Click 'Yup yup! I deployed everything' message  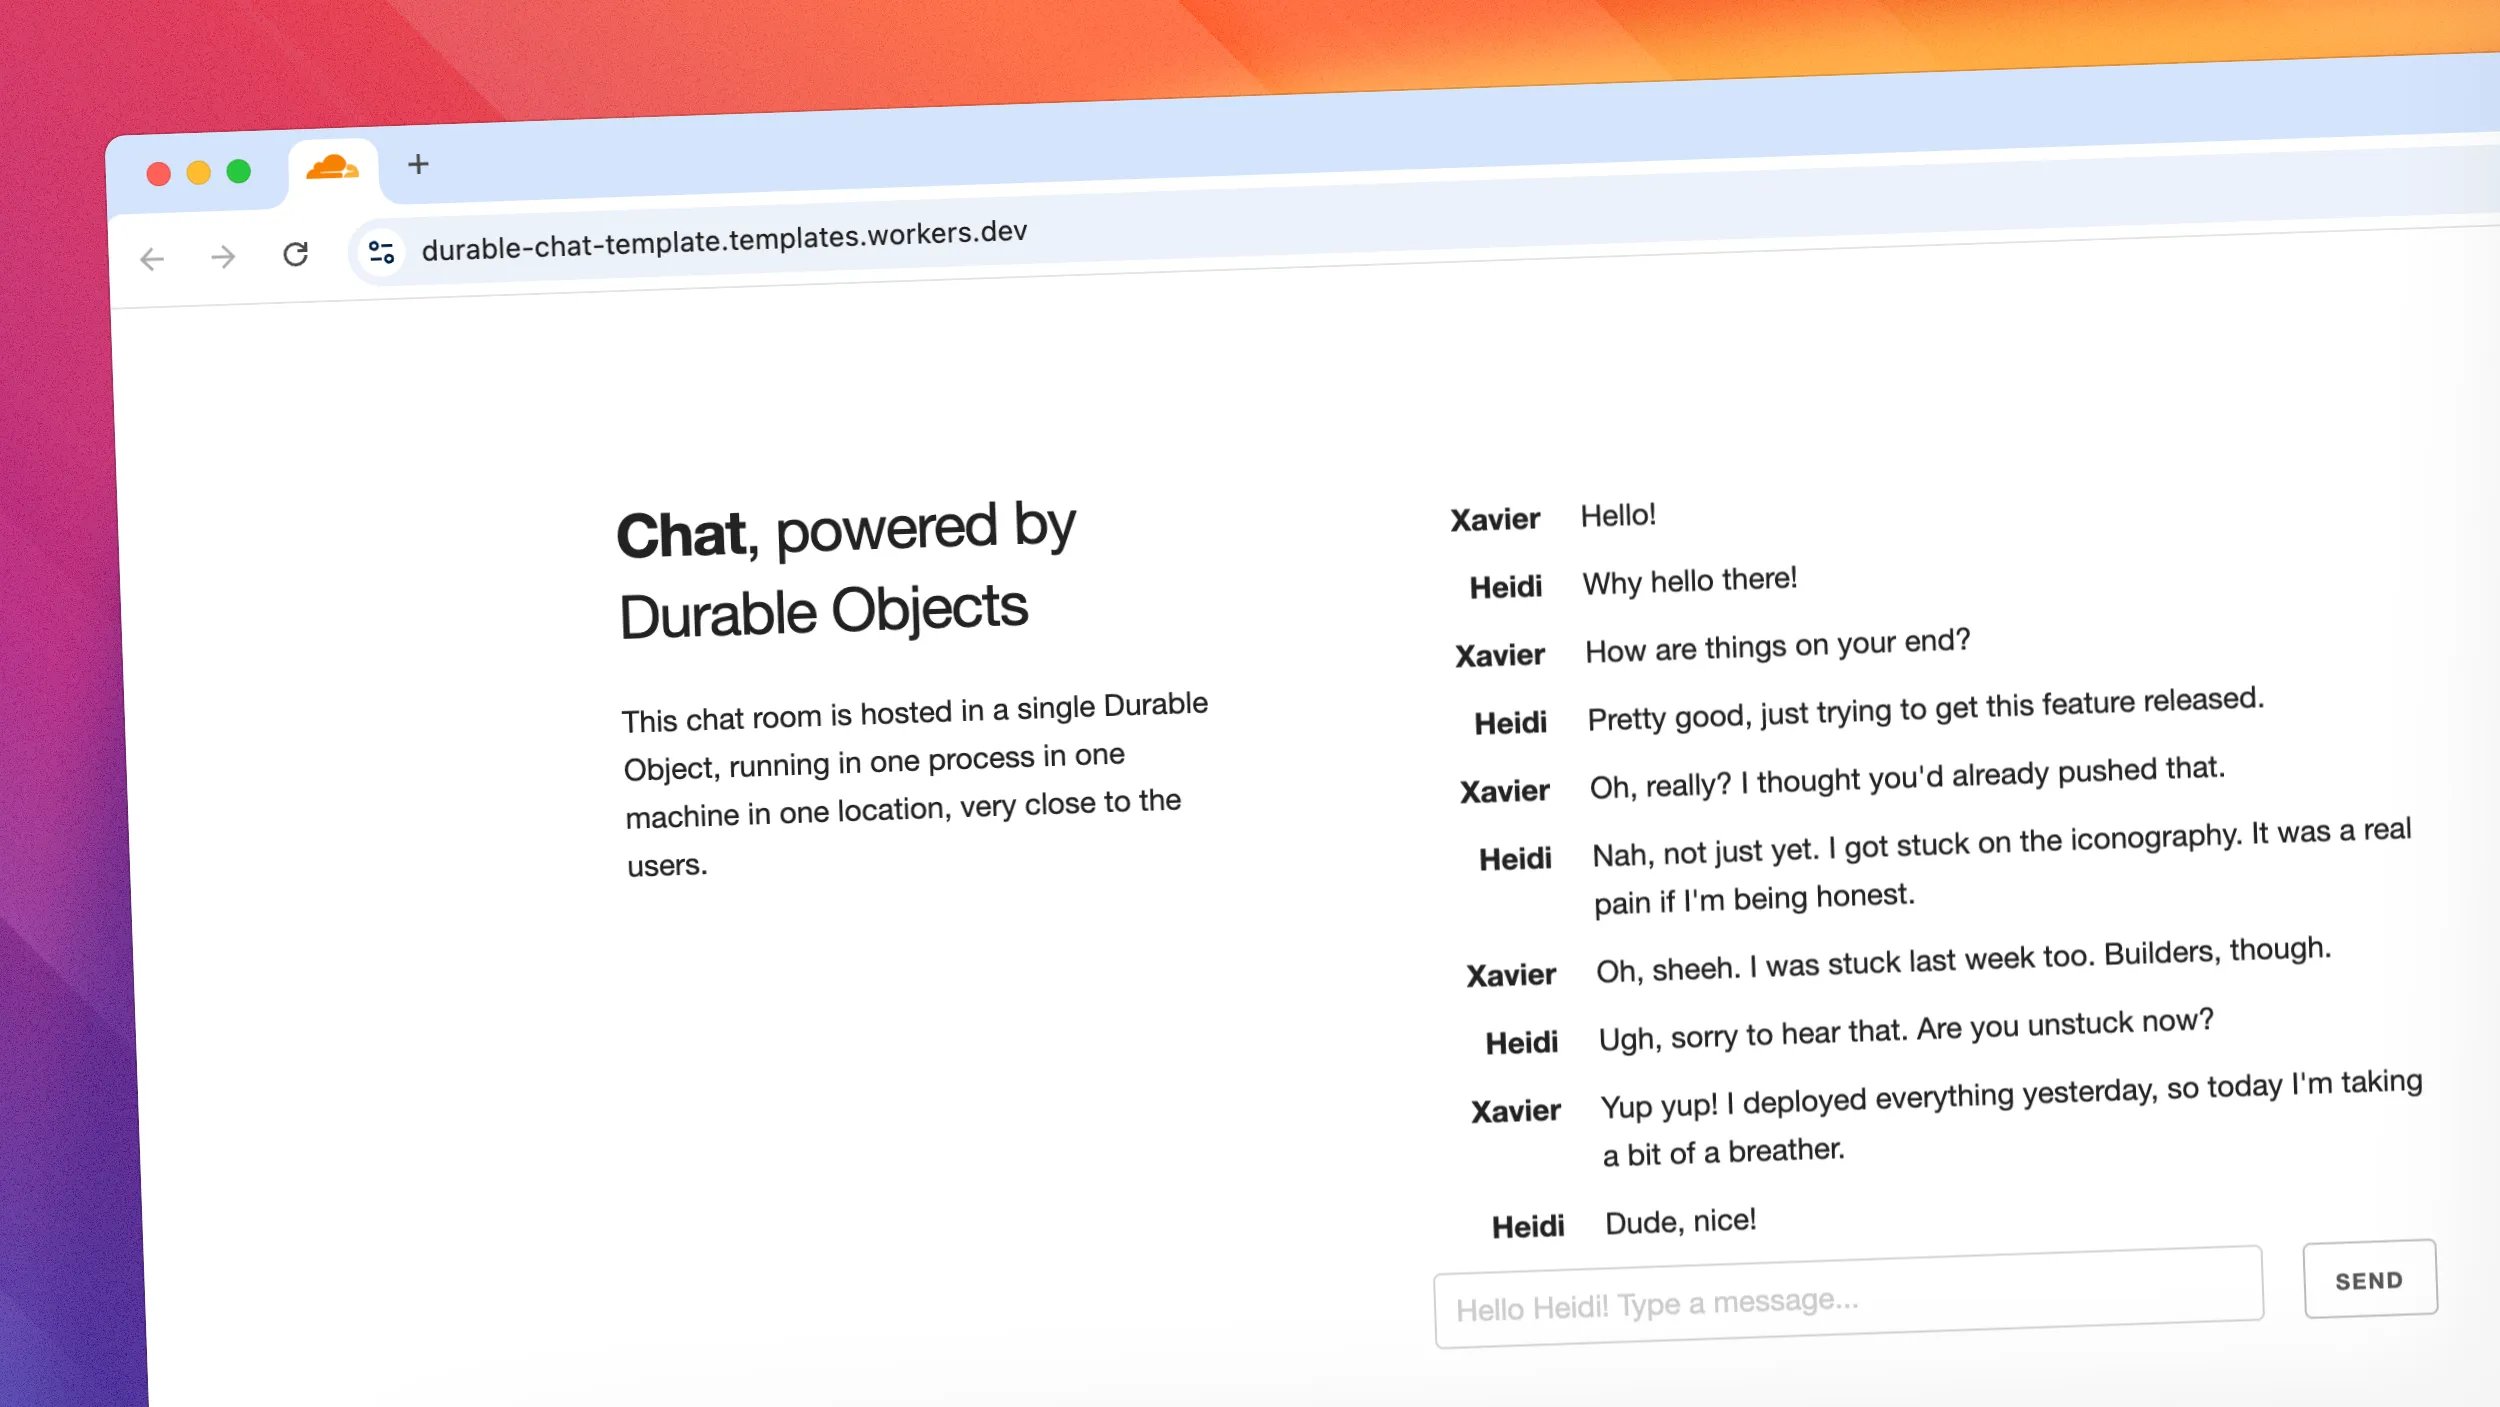[2011, 1119]
